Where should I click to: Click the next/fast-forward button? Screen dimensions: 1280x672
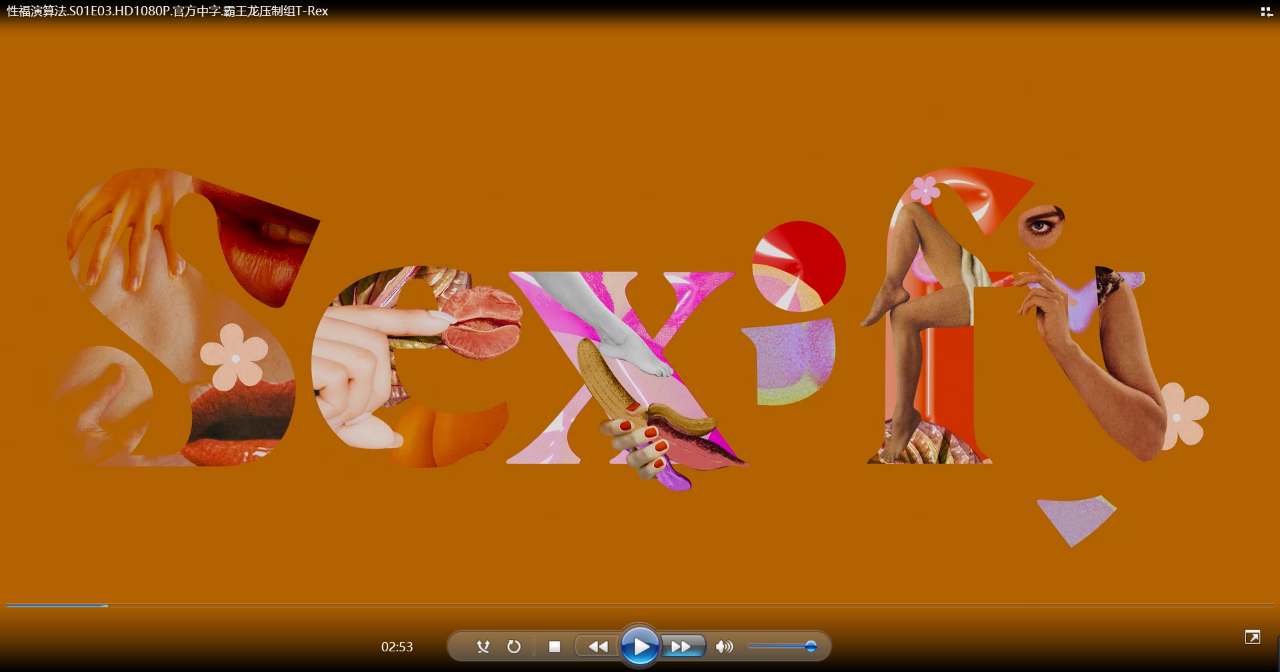click(683, 647)
